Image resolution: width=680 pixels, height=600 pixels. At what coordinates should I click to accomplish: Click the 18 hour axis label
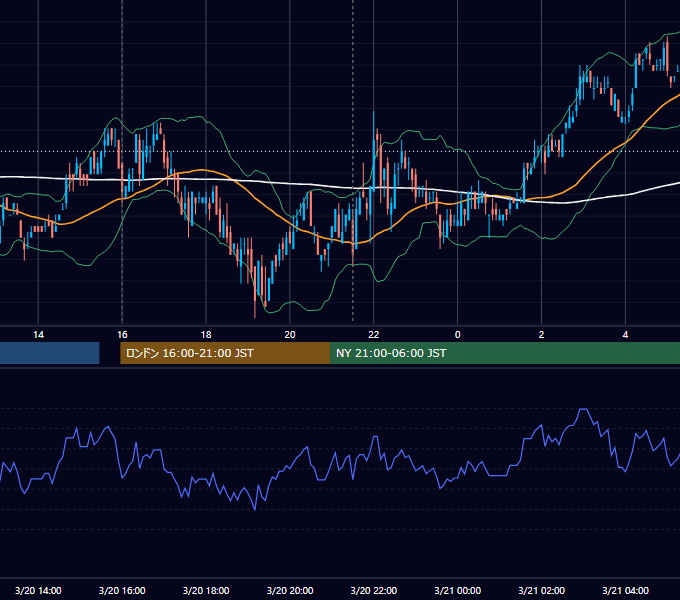tap(206, 335)
